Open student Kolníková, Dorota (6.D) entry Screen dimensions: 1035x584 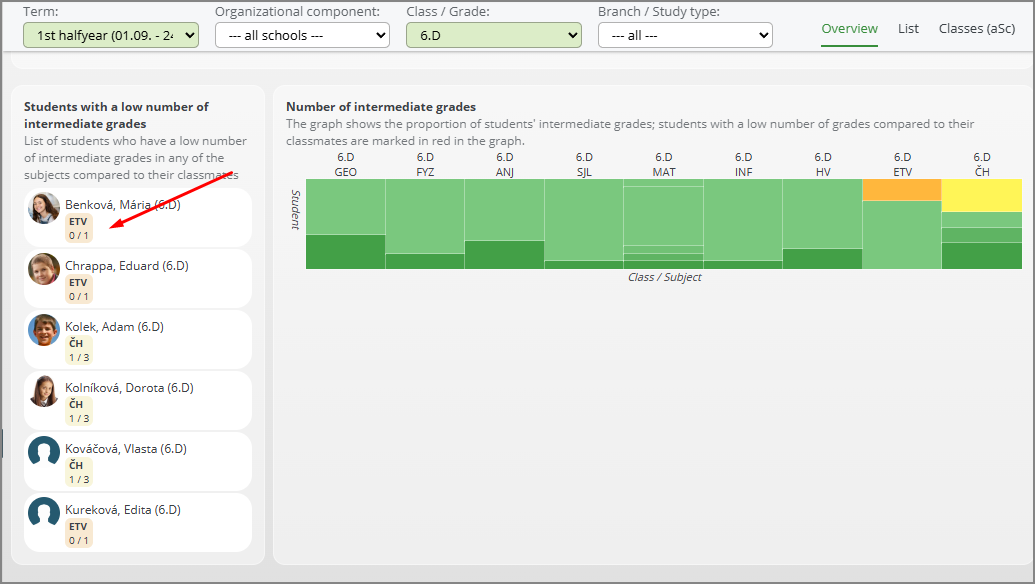(x=129, y=388)
